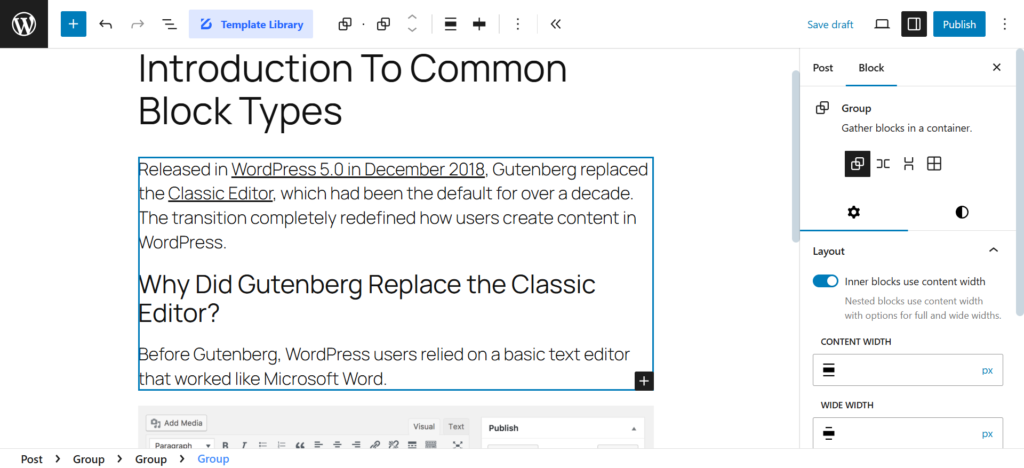Toggle Inner blocks use content width

point(825,281)
